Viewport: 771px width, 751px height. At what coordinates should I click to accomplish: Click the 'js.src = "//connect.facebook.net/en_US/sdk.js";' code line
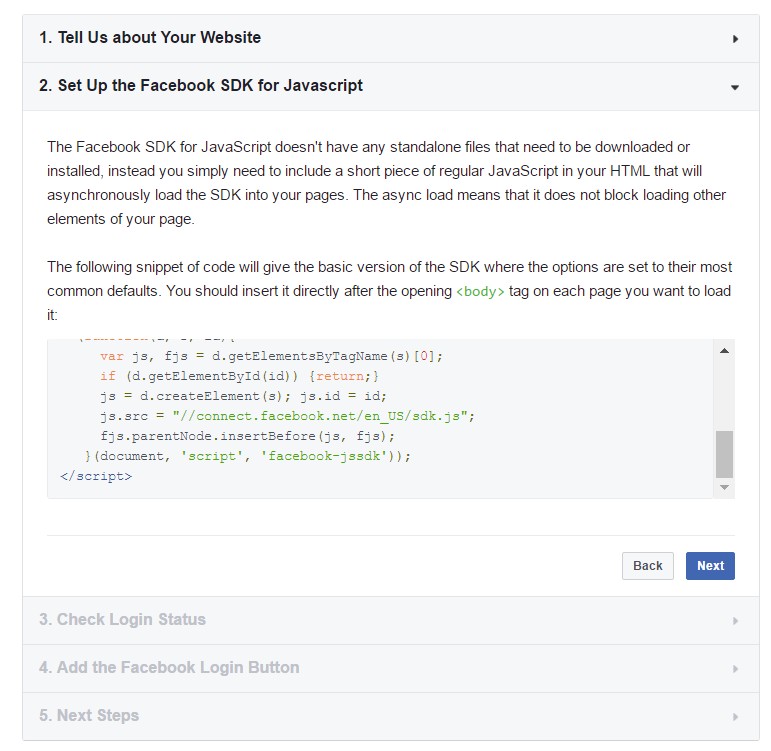click(x=287, y=416)
